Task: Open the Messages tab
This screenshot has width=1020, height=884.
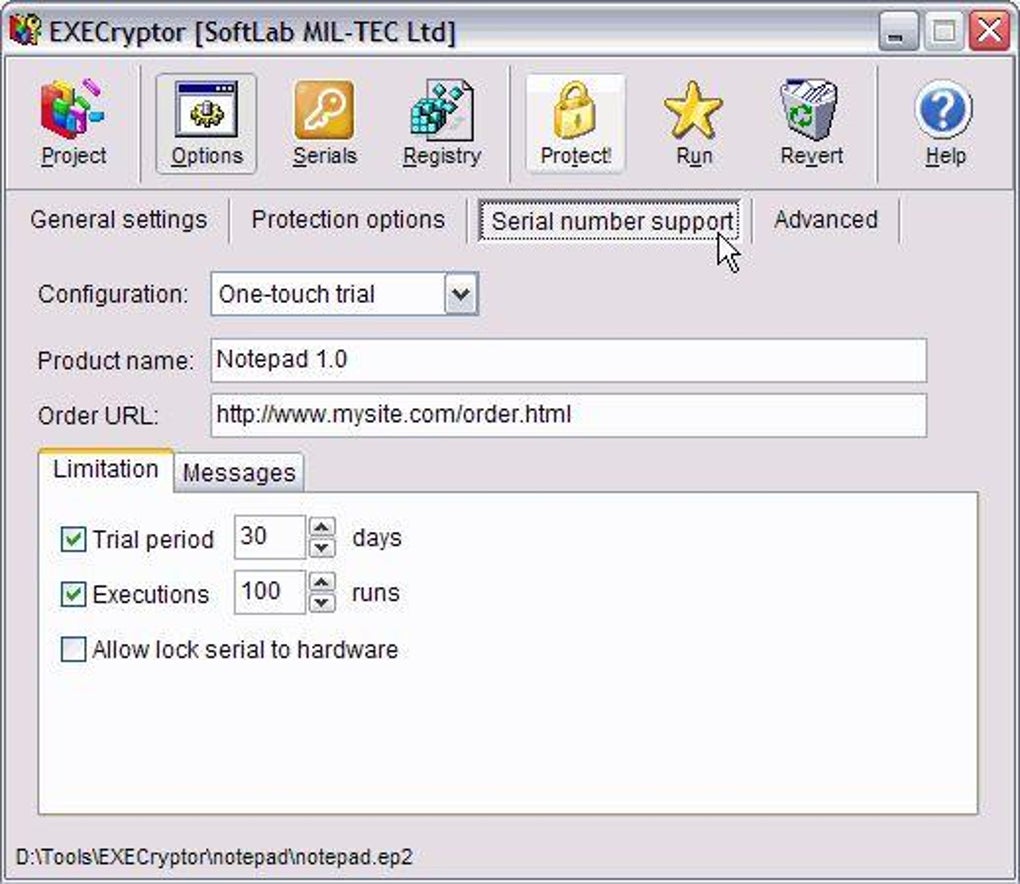Action: click(239, 471)
